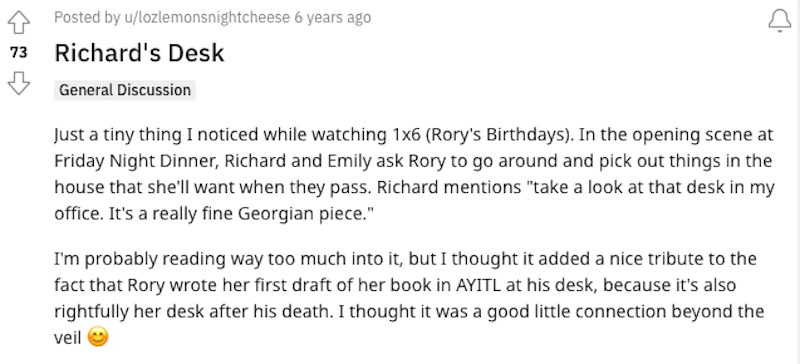This screenshot has width=800, height=364.
Task: Click the "Posted by" label text
Action: [87, 18]
